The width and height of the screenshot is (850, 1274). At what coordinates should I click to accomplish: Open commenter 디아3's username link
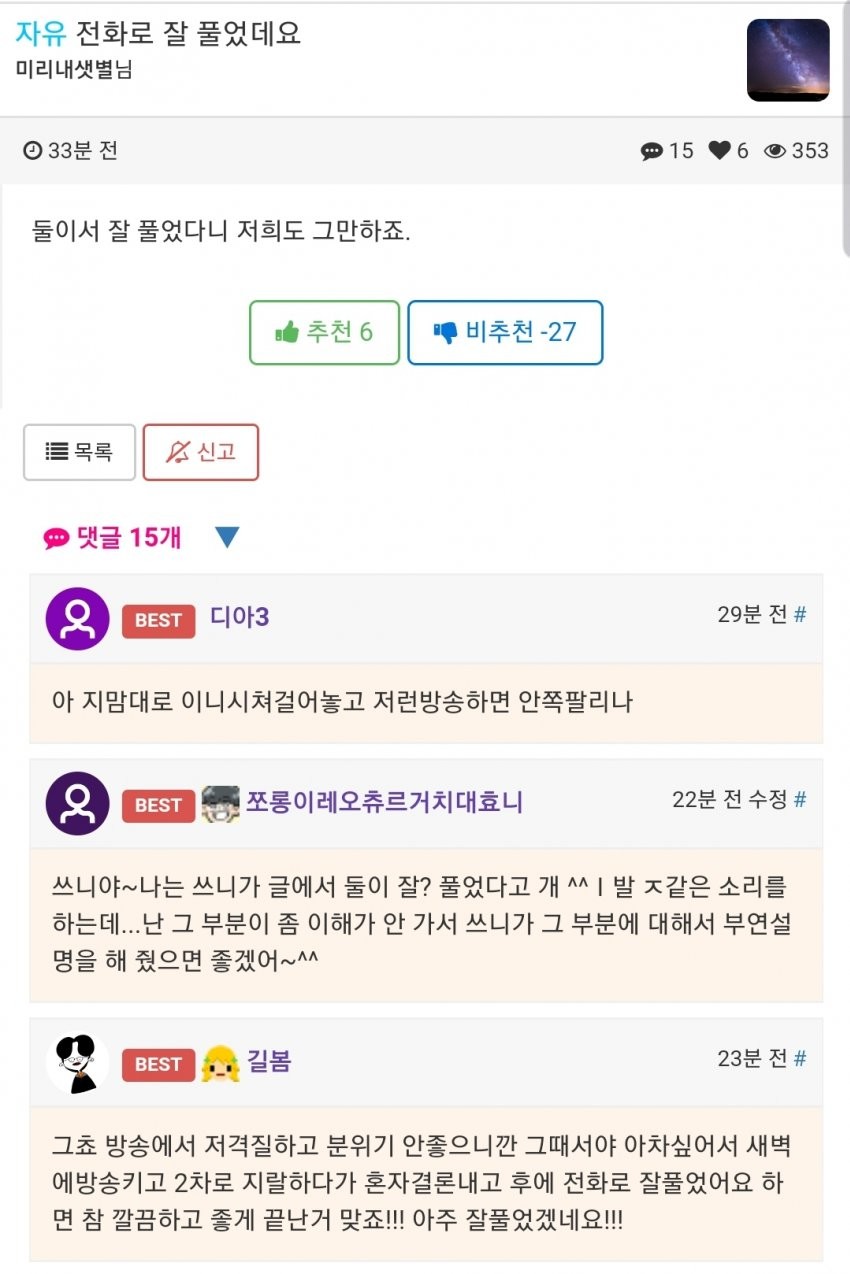(239, 617)
